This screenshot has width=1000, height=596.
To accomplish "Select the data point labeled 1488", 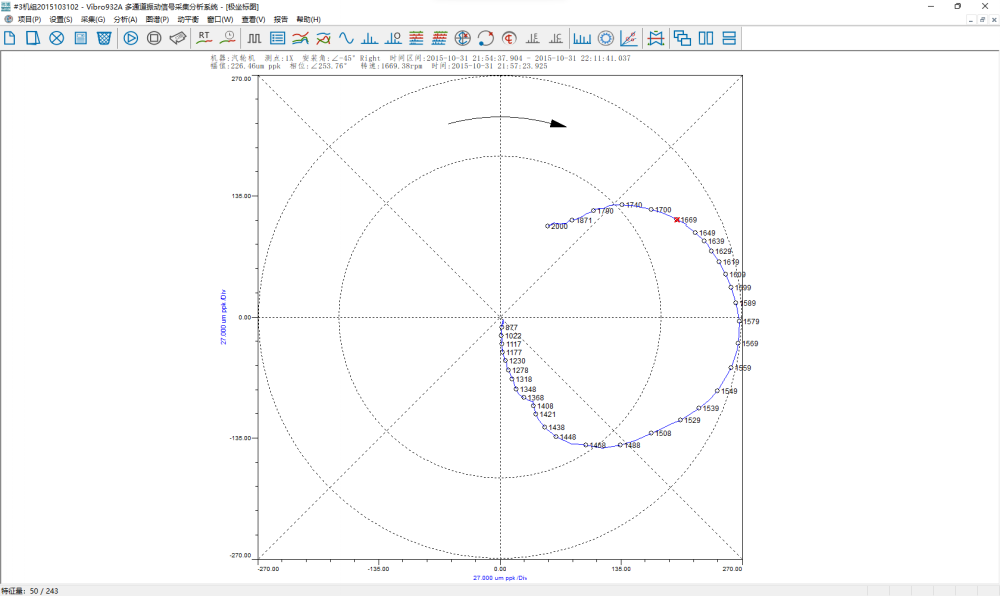I will click(x=620, y=445).
